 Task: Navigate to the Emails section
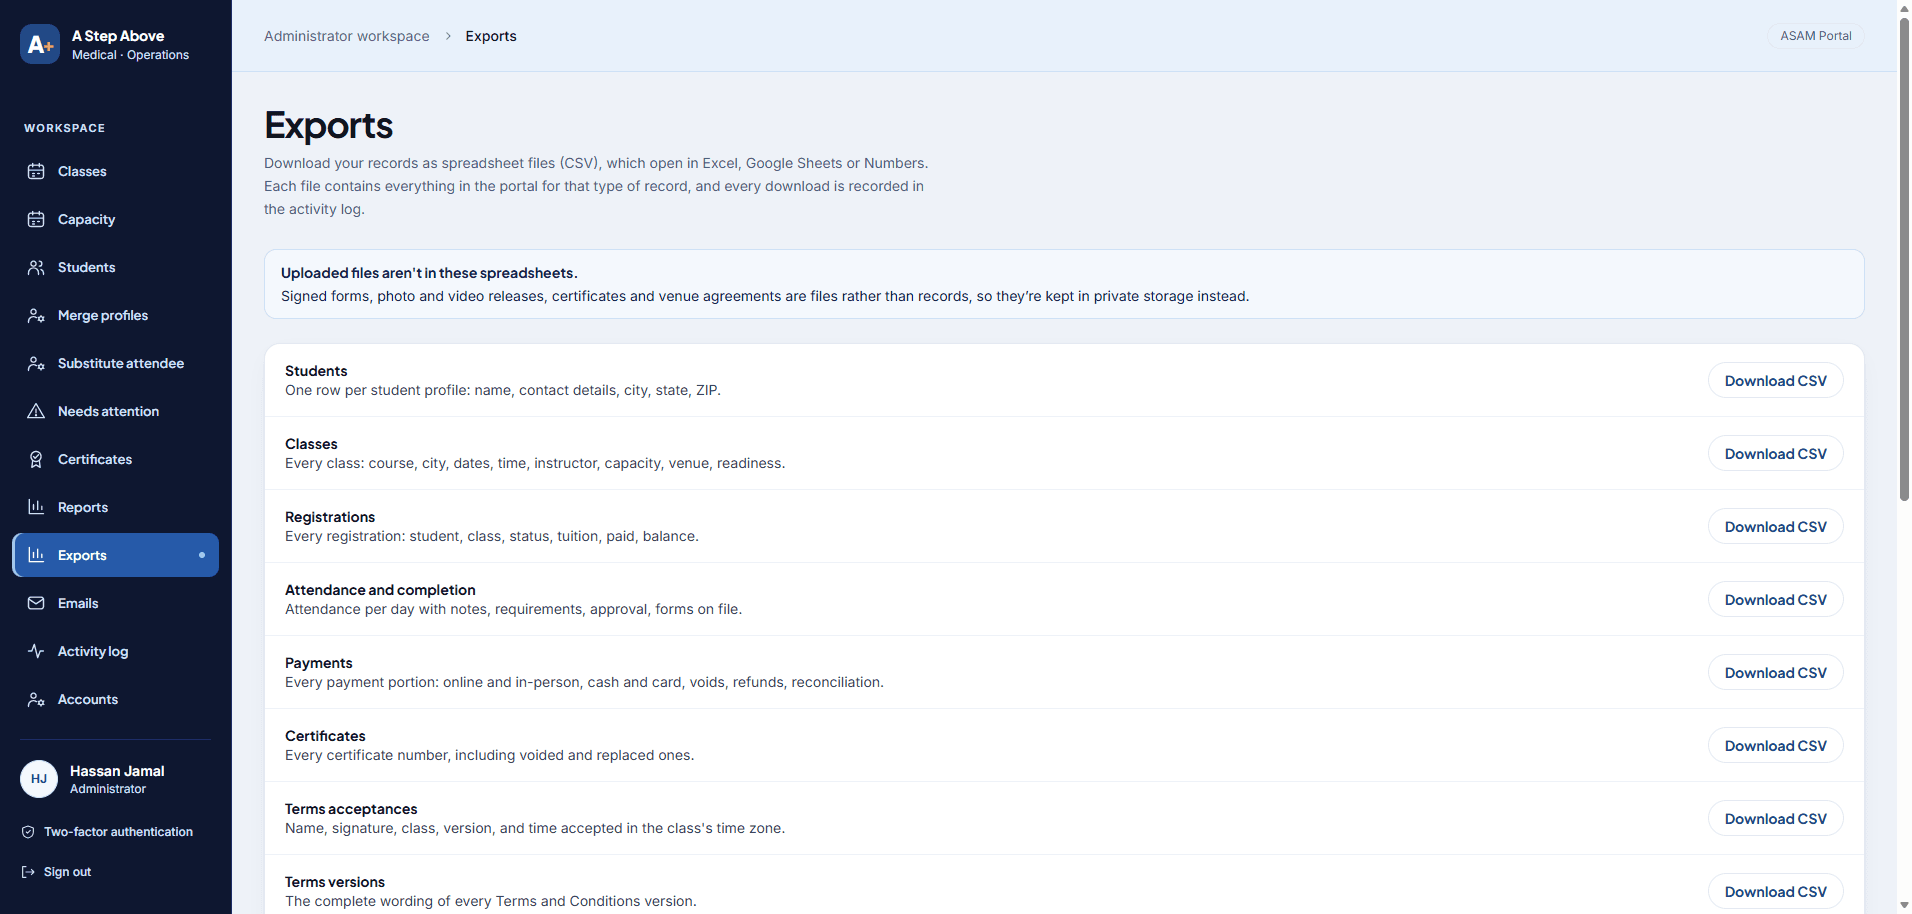[115, 603]
